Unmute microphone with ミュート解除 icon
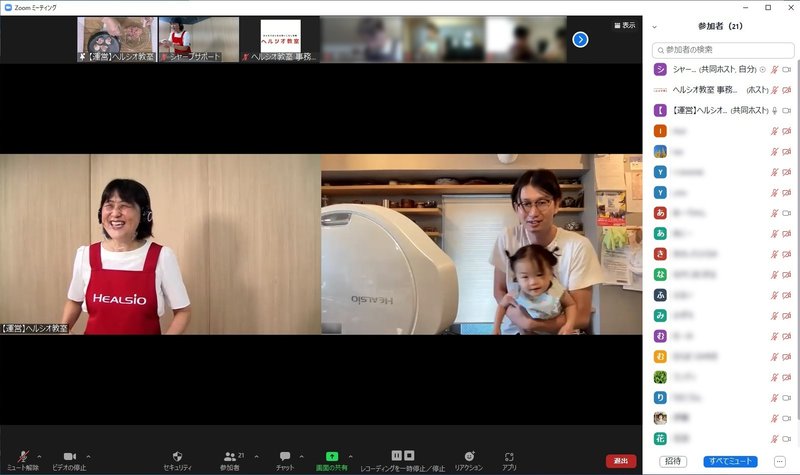The image size is (800, 475). click(x=23, y=456)
